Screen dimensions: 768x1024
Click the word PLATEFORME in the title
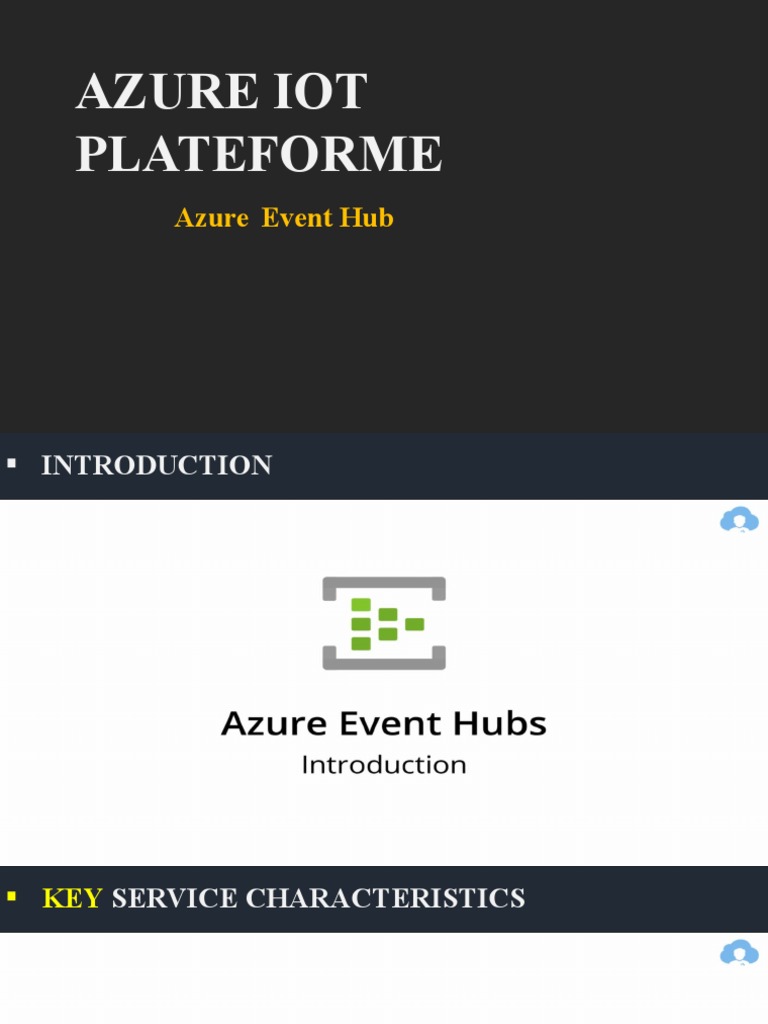coord(259,154)
